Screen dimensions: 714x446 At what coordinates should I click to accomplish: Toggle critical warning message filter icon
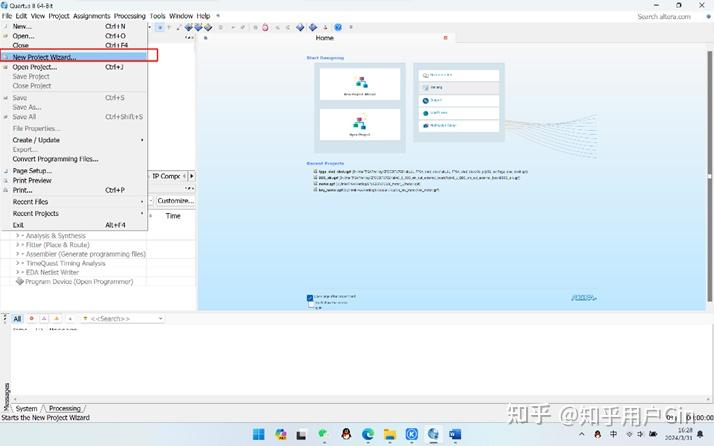pos(44,319)
